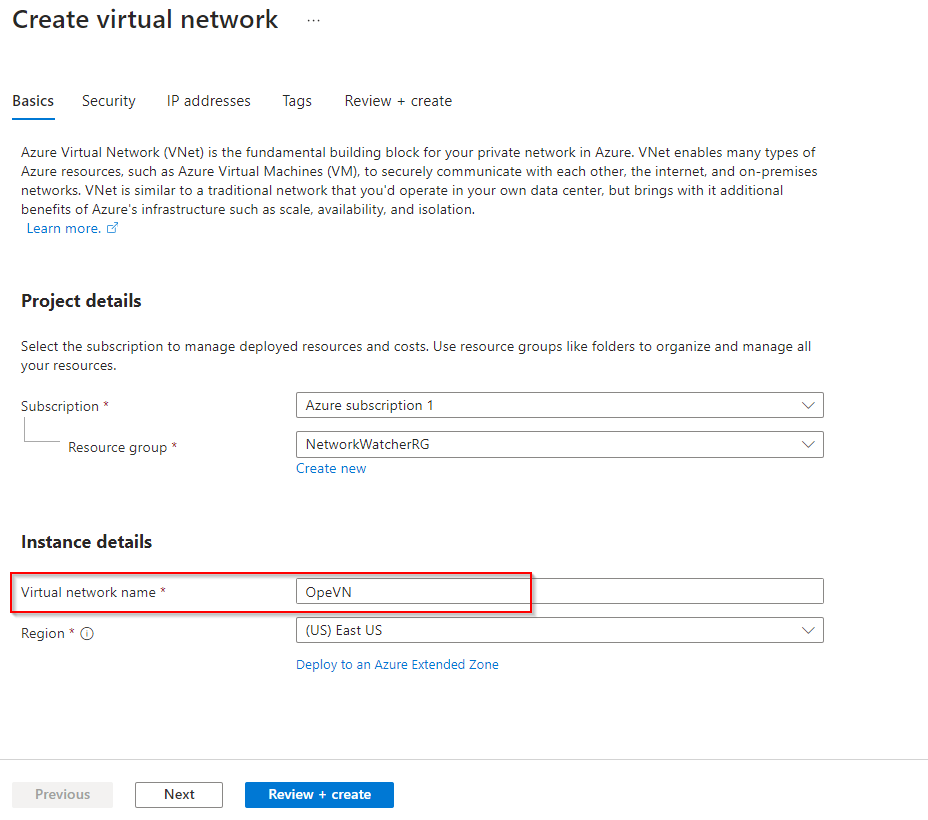Click the Region info icon
Image resolution: width=928 pixels, height=820 pixels.
(87, 634)
